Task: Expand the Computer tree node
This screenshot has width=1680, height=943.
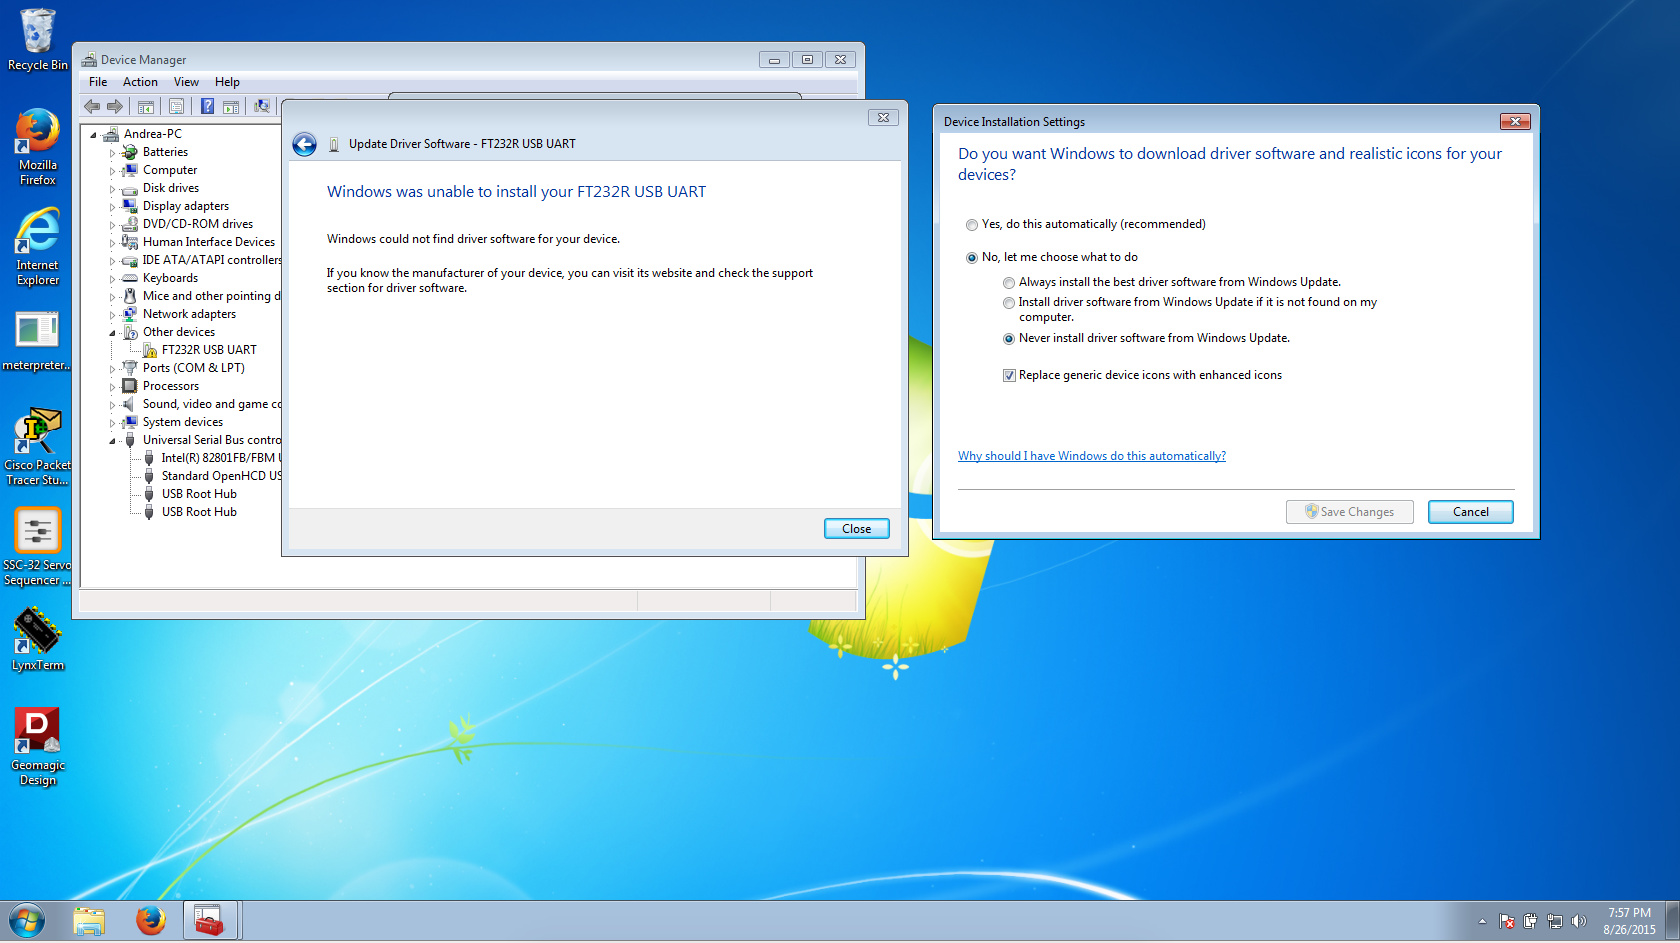Action: pyautogui.click(x=112, y=171)
